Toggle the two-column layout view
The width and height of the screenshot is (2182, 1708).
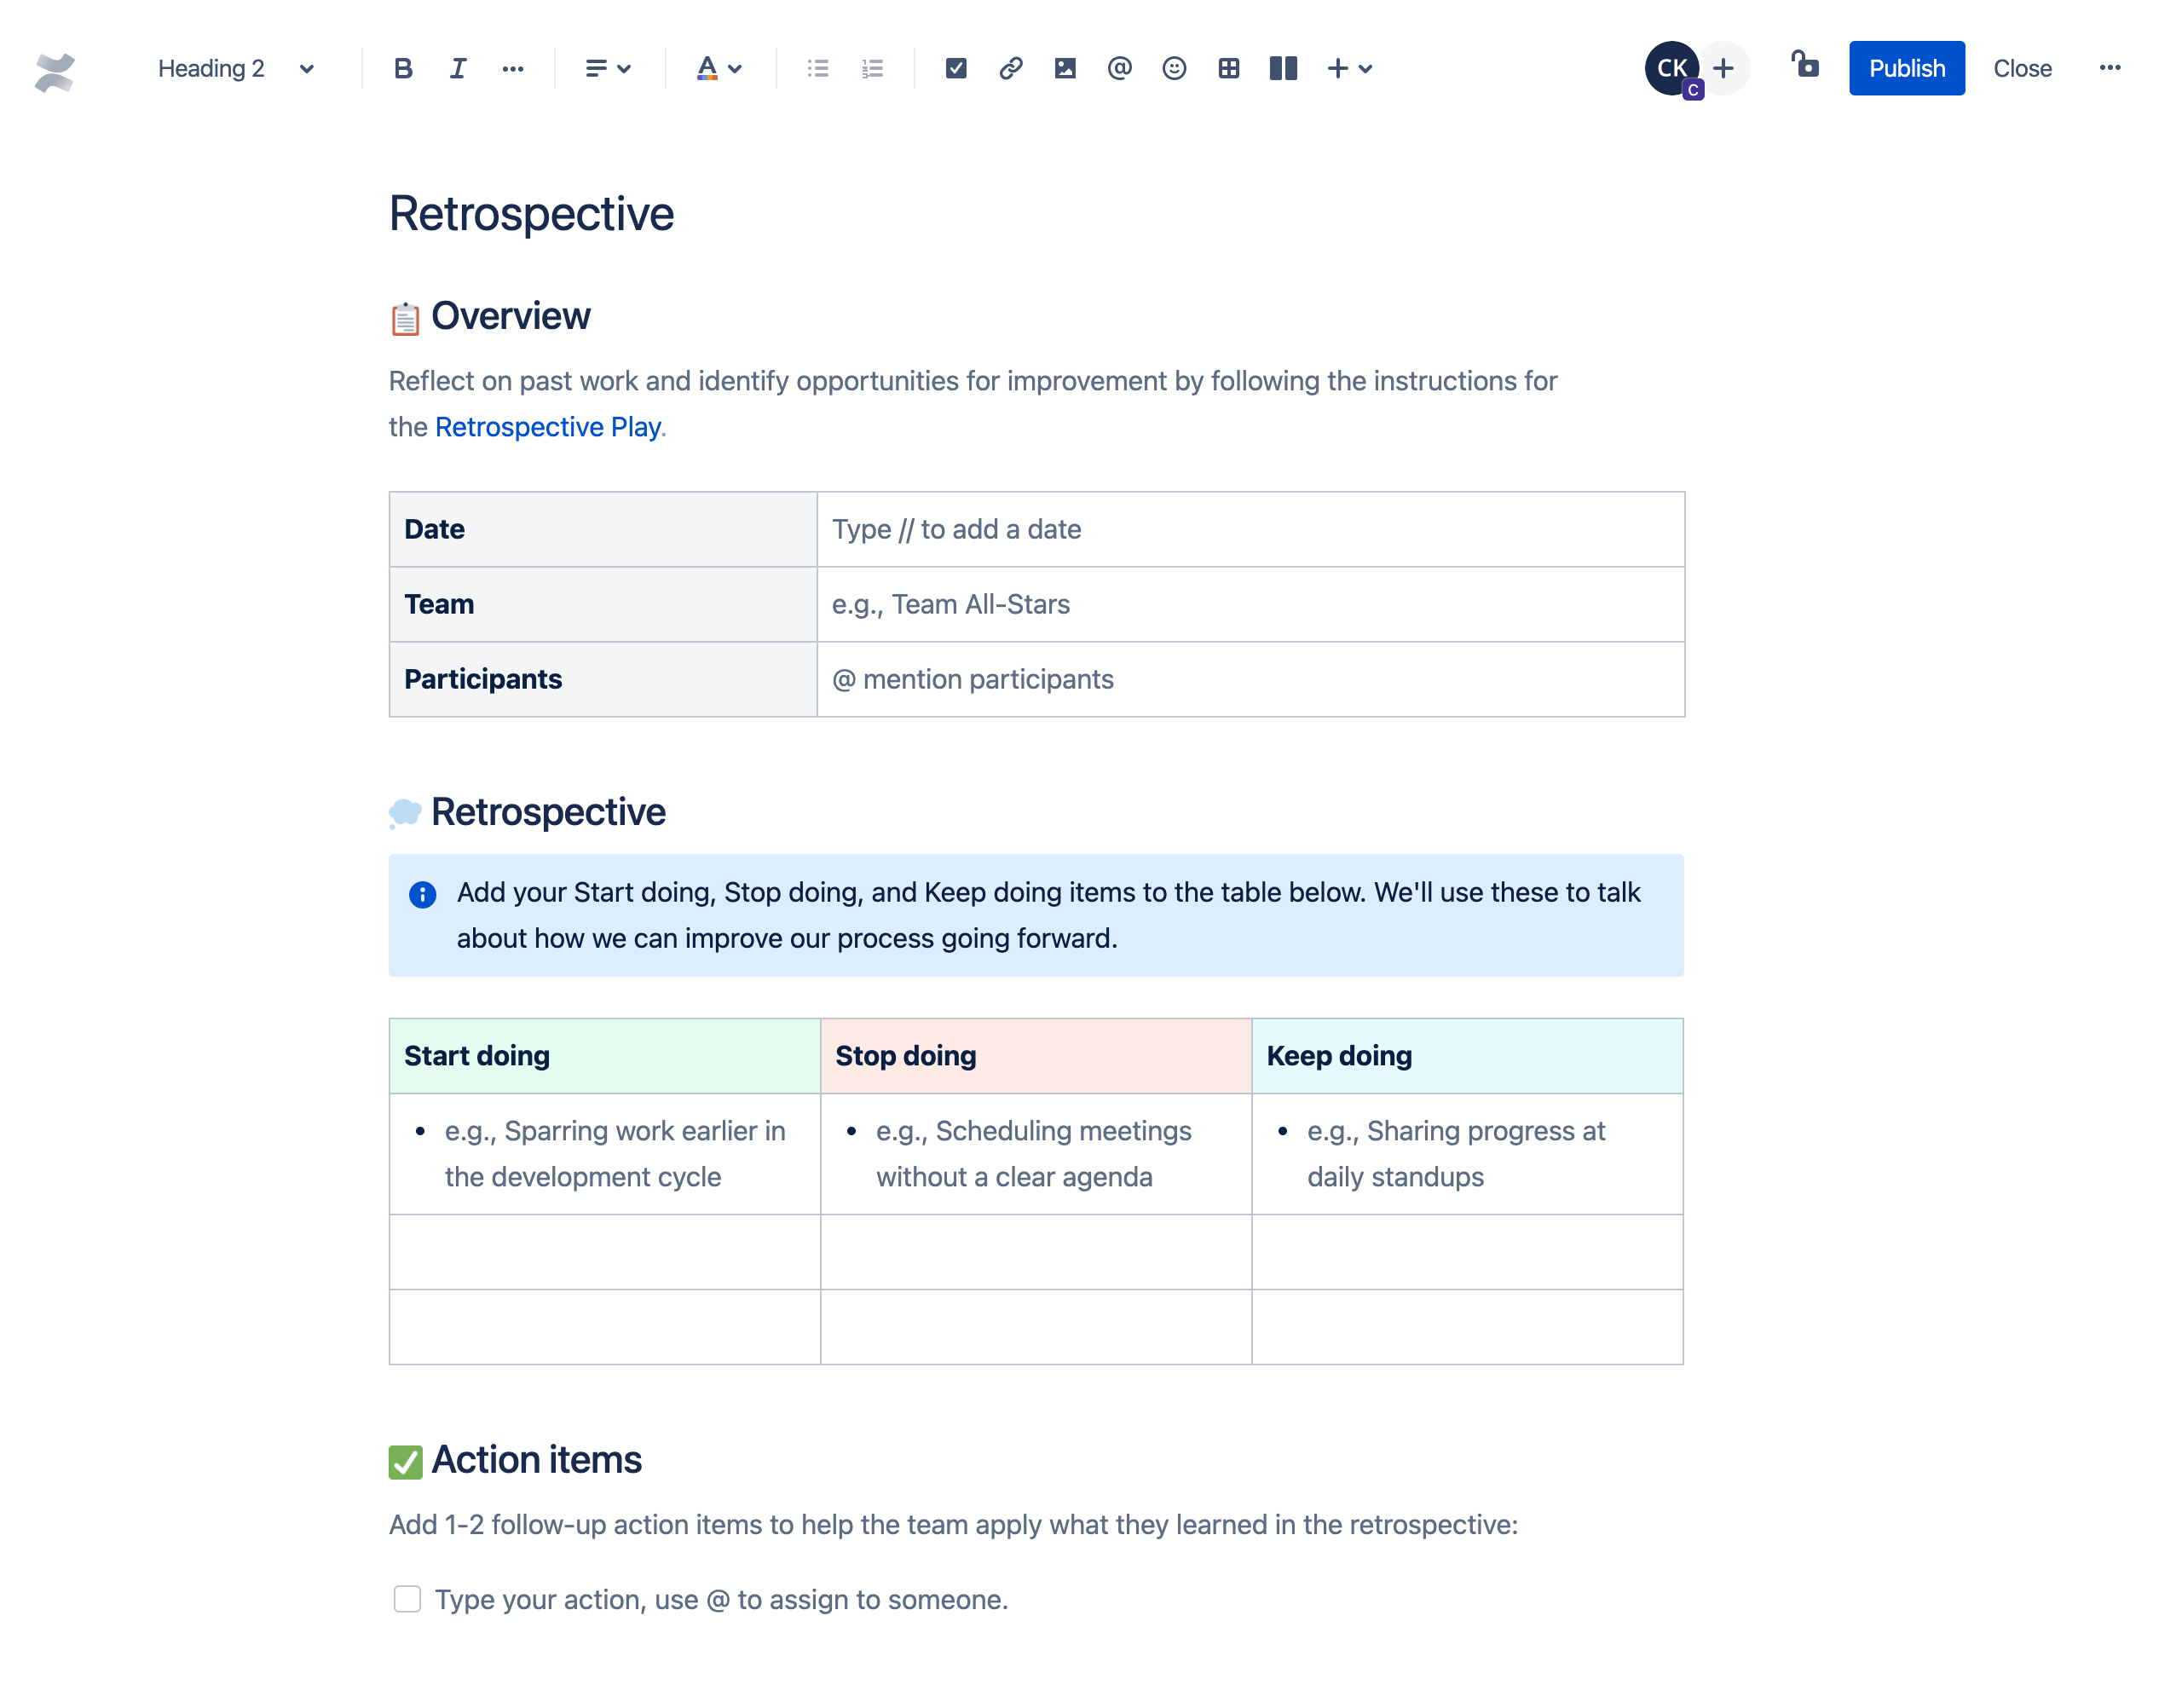(1282, 69)
